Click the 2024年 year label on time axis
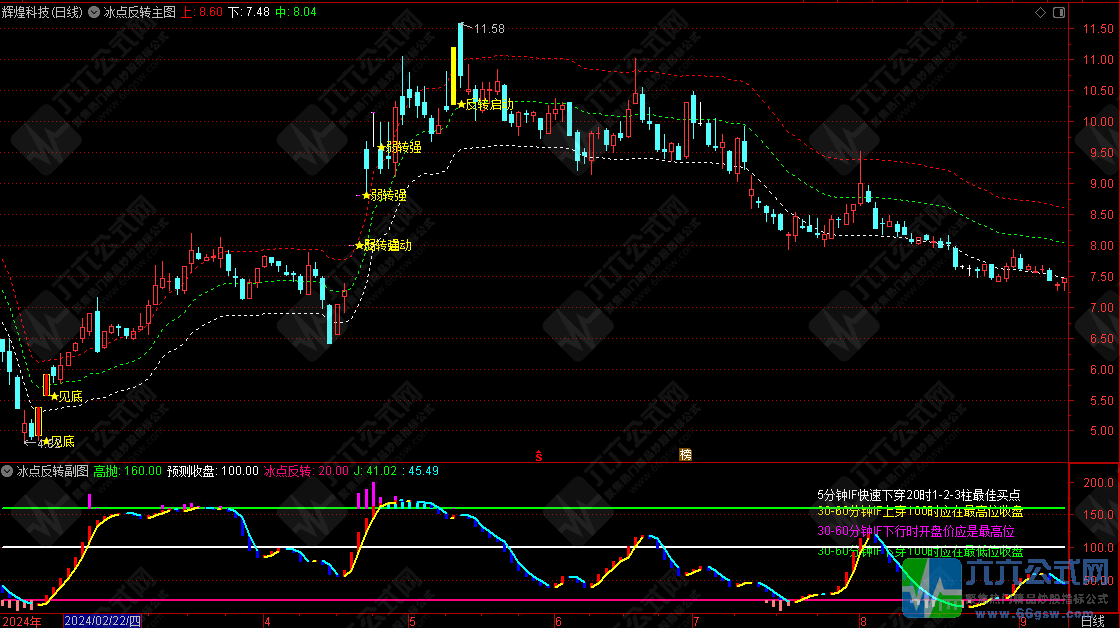The width and height of the screenshot is (1120, 628). tap(21, 620)
